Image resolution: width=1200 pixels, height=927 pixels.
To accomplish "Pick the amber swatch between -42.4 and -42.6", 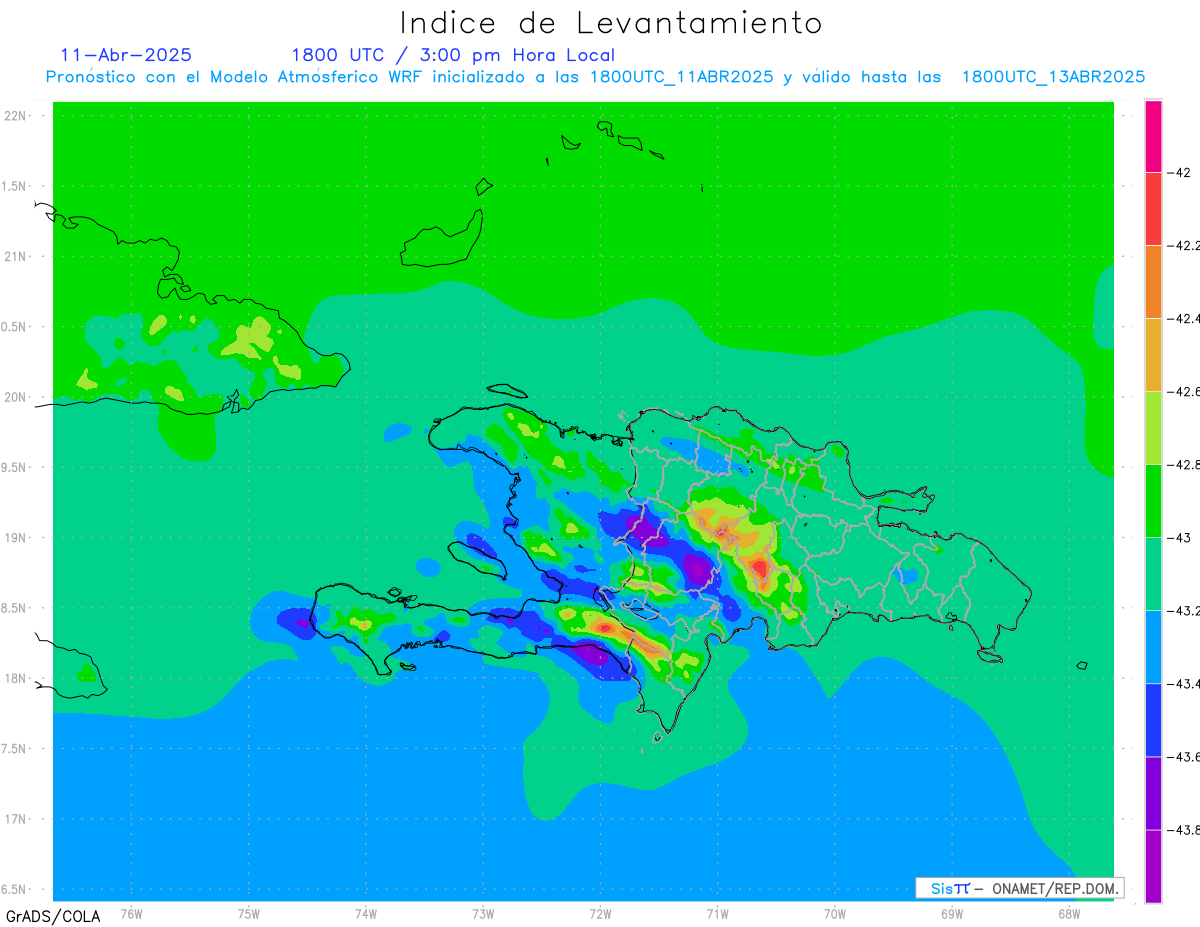I will (1153, 354).
